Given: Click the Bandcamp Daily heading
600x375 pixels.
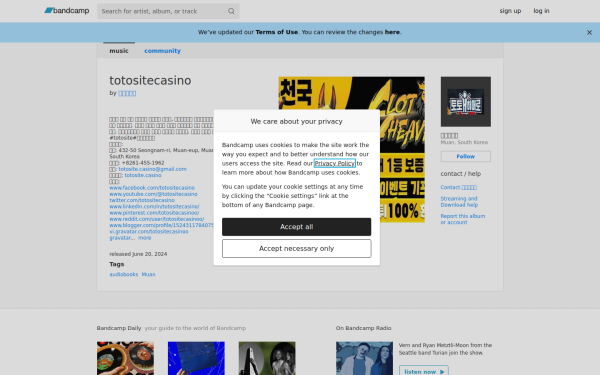Looking at the screenshot, I should [x=119, y=328].
